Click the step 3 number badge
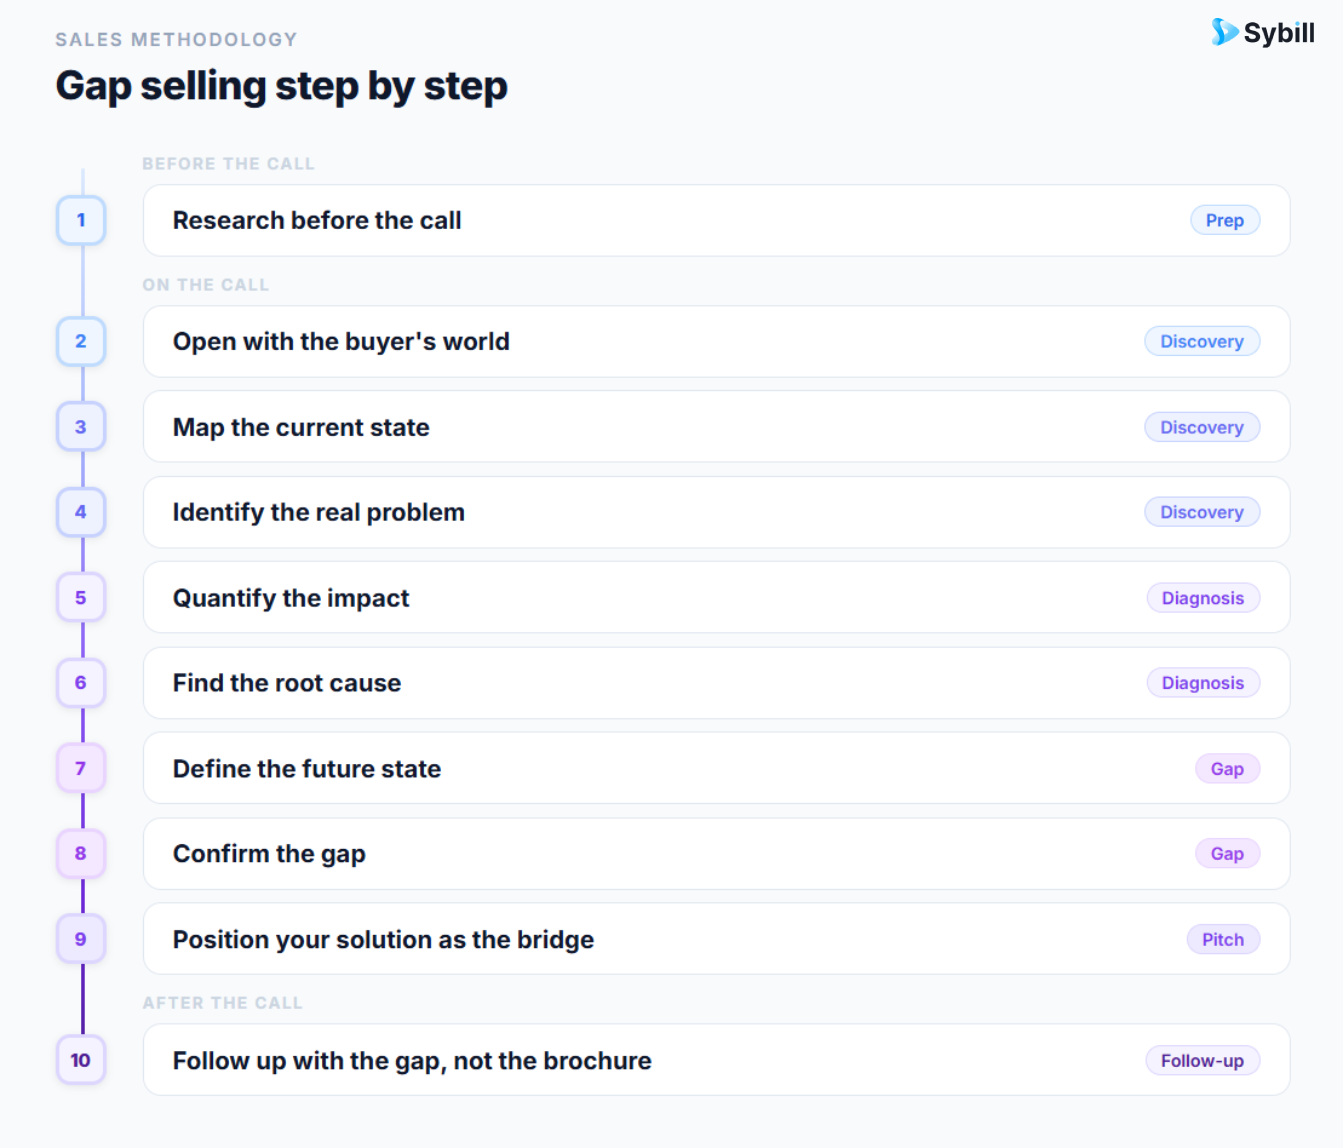 81,427
